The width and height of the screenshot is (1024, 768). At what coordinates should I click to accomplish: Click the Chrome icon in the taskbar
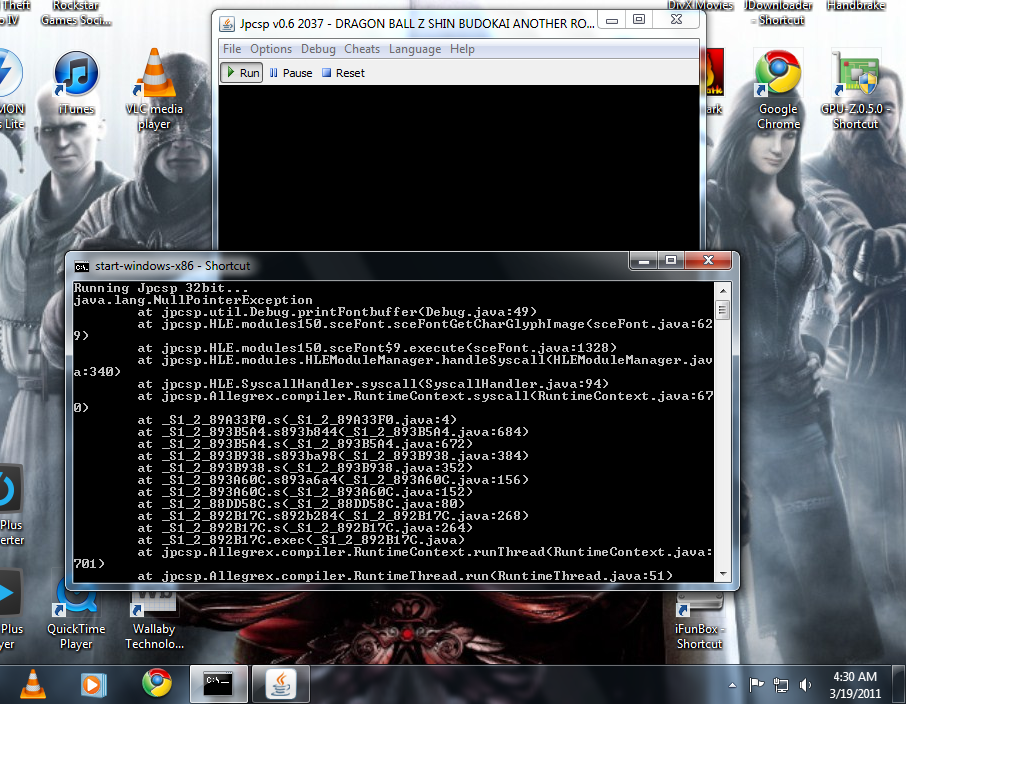tap(155, 684)
